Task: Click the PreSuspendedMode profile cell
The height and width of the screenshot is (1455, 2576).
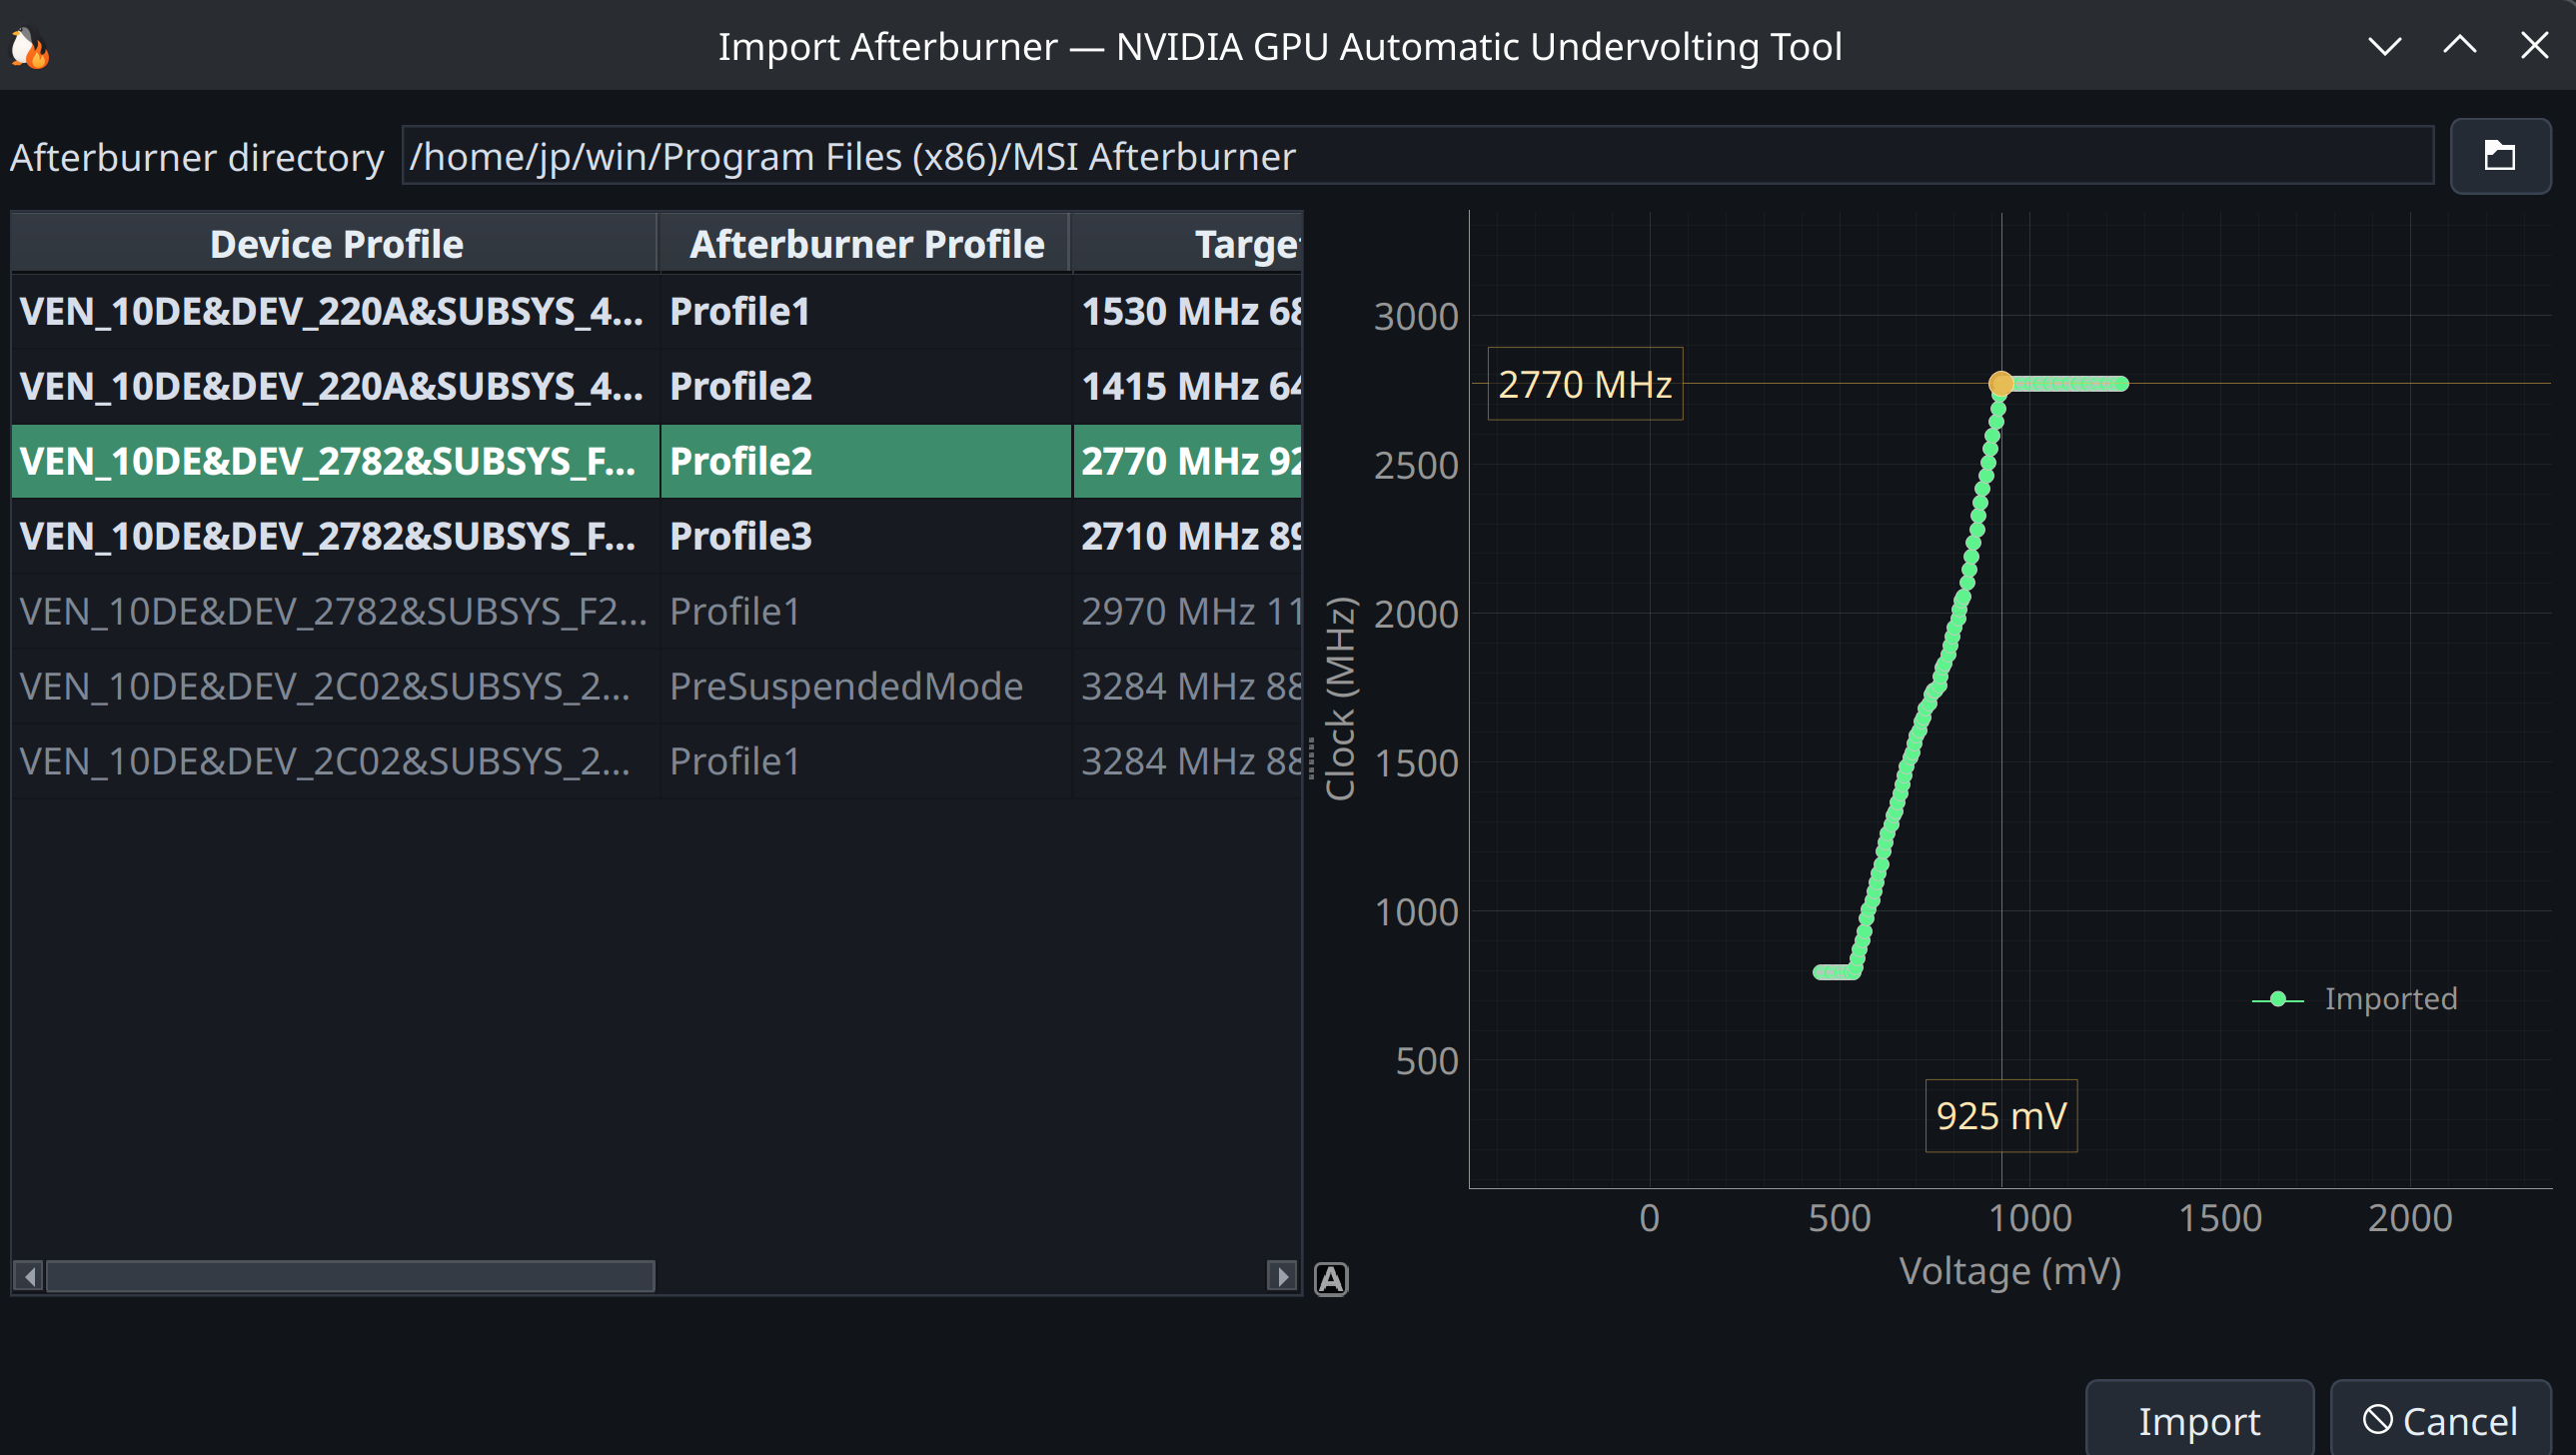Action: (866, 686)
